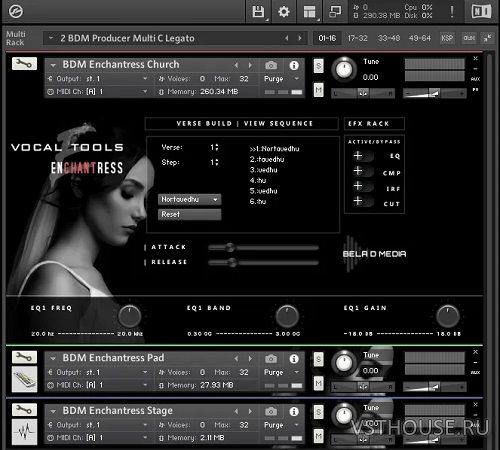Click the Enchantress Pad instrument thumbnail icon
The width and height of the screenshot is (500, 450).
point(24,379)
